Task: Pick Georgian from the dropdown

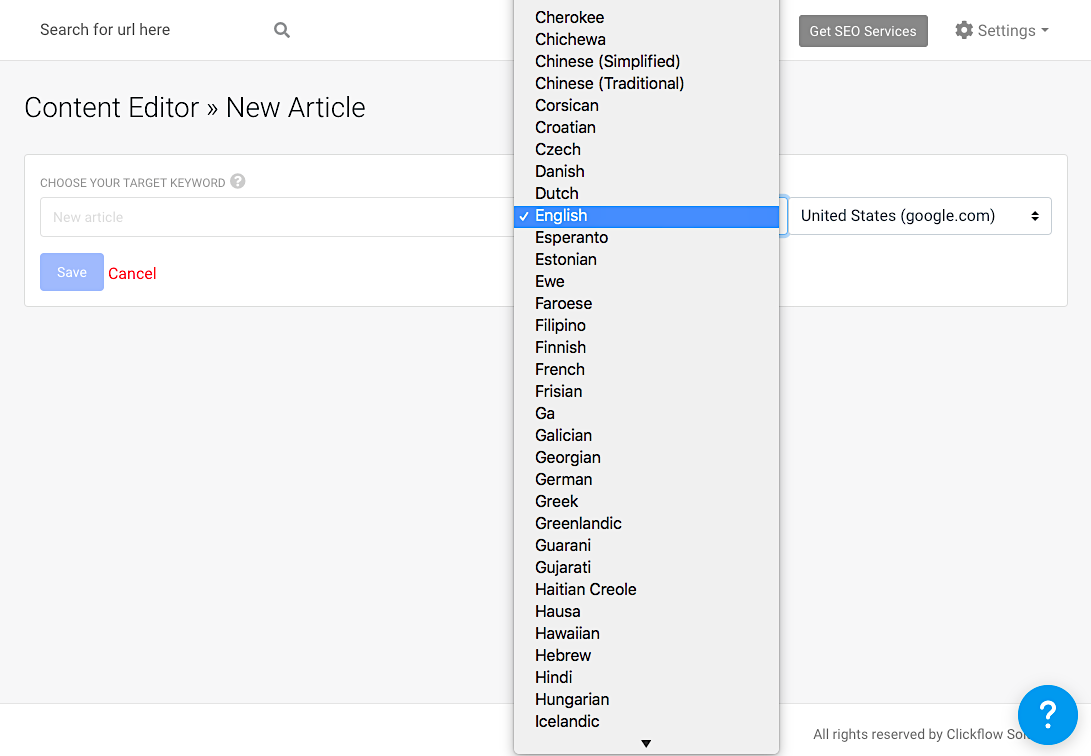Action: pos(646,458)
